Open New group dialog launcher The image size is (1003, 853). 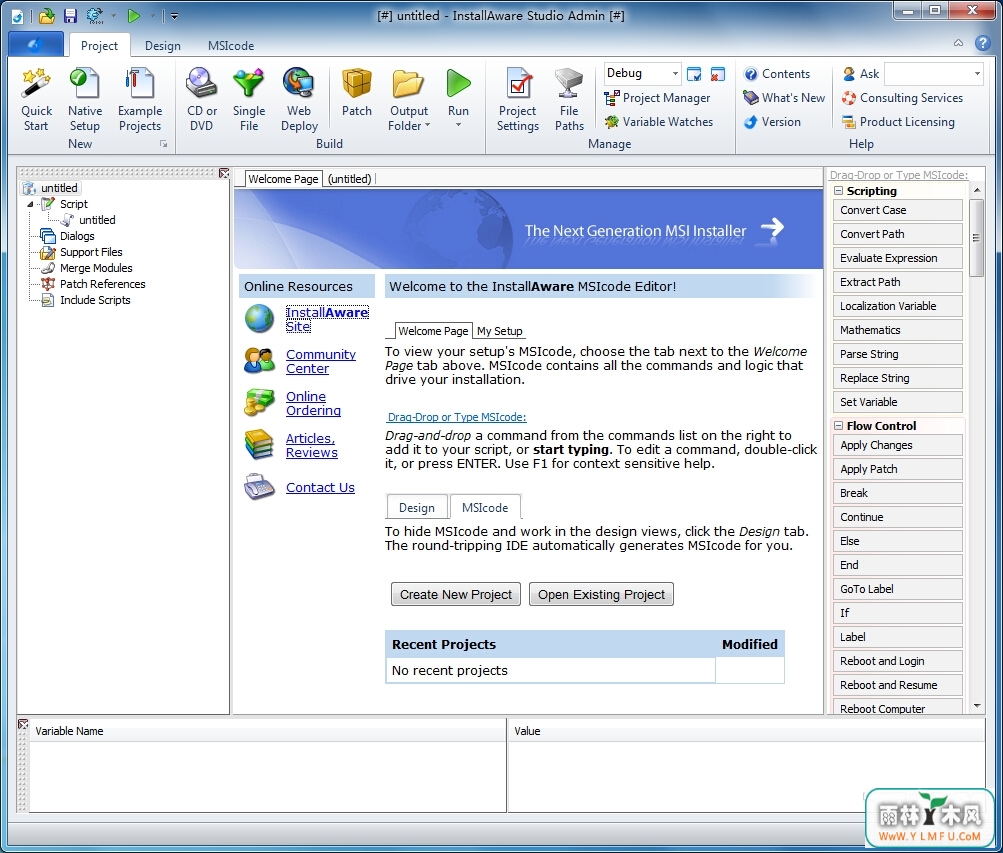pos(164,145)
